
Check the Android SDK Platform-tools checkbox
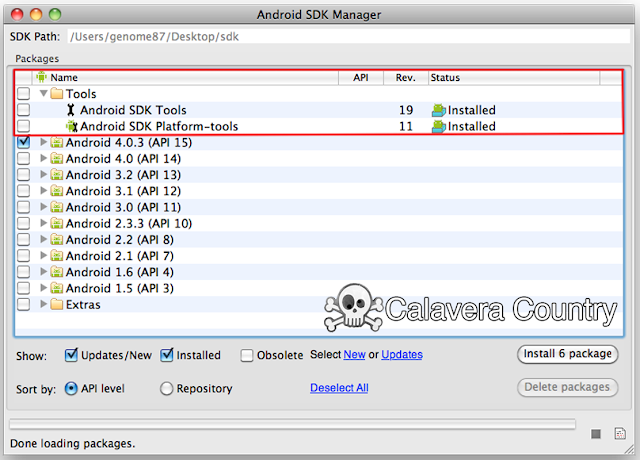pos(24,125)
